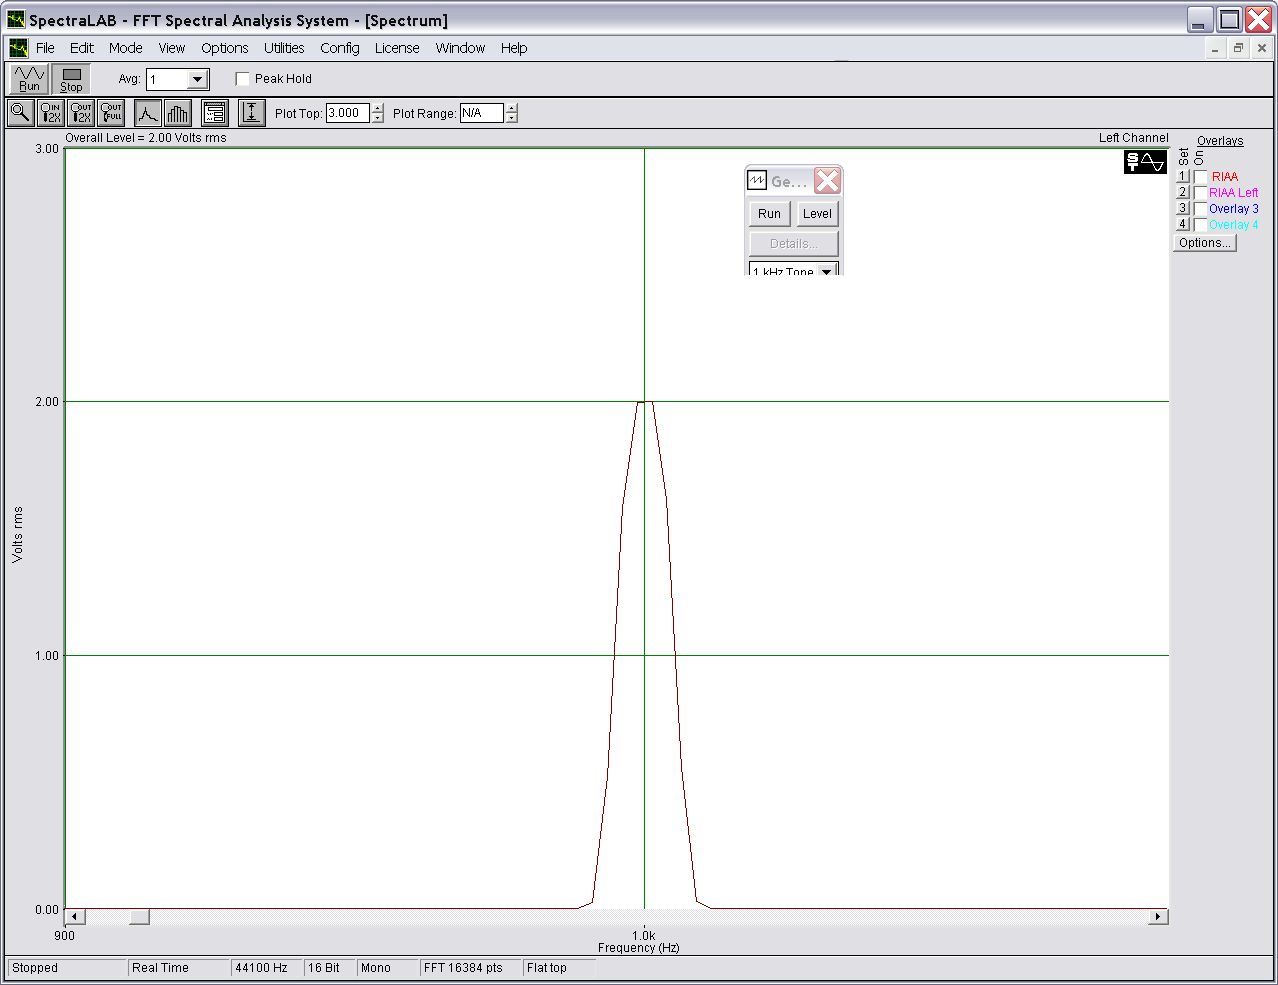Open overlay Options... button
Image resolution: width=1278 pixels, height=985 pixels.
(1204, 243)
